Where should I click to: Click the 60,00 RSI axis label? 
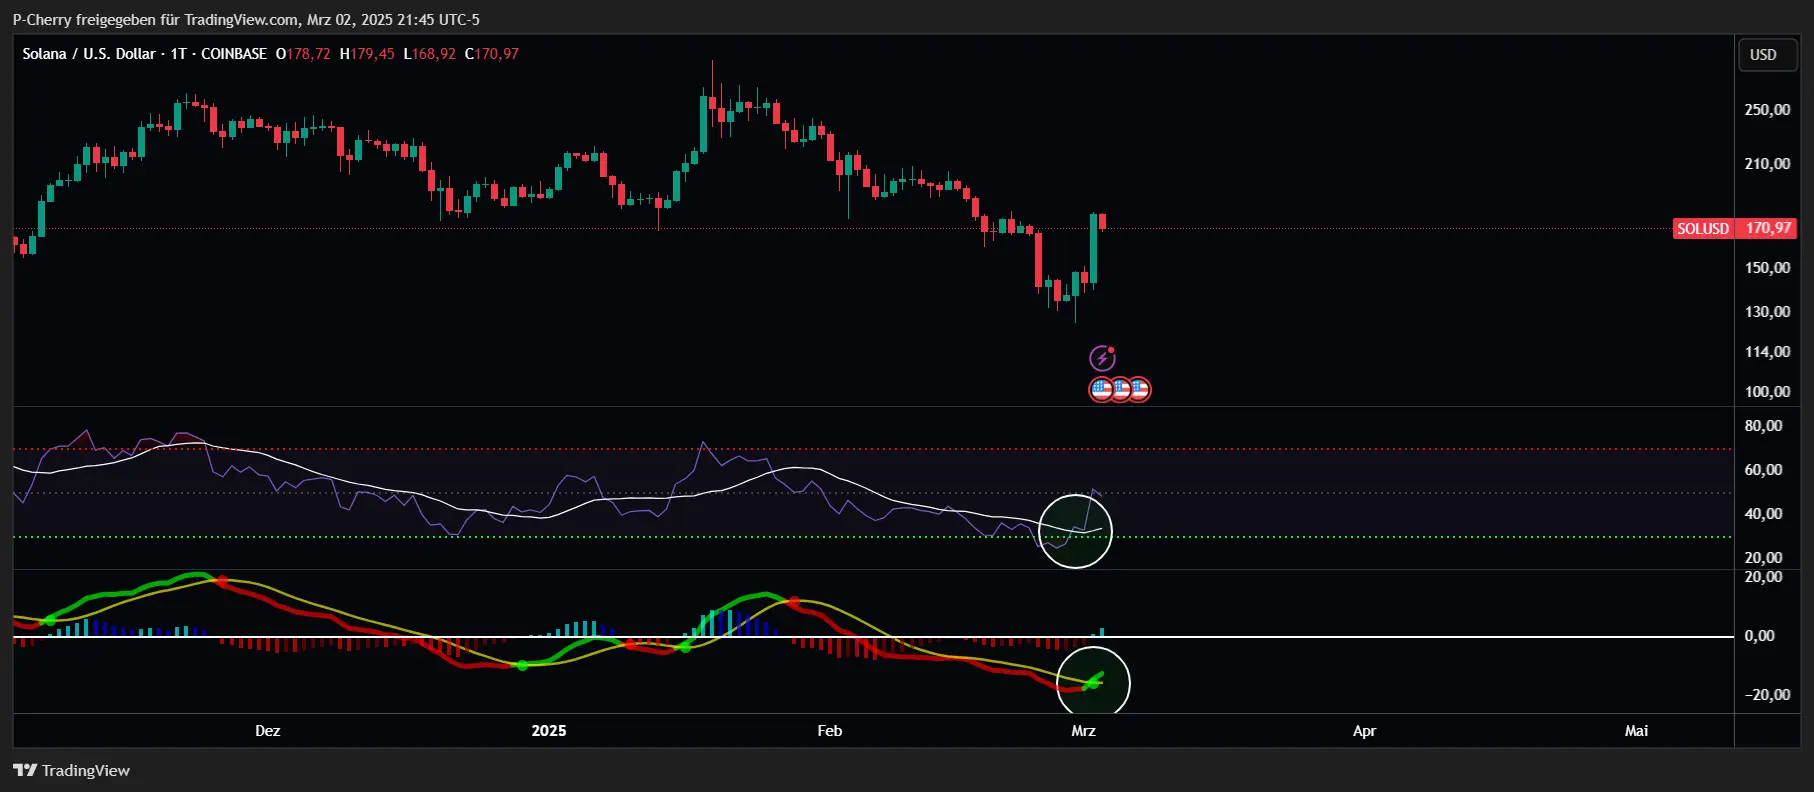1763,470
